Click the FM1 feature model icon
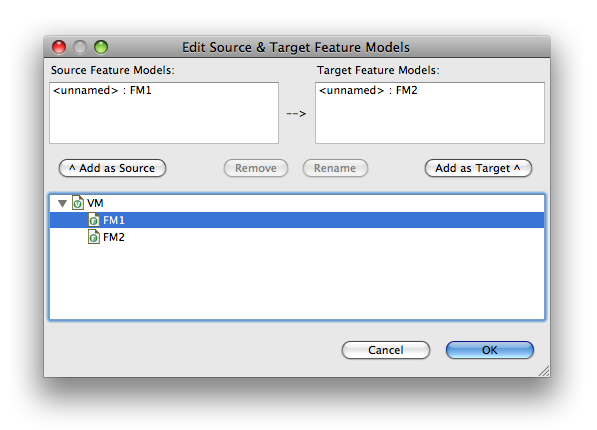 (x=94, y=220)
